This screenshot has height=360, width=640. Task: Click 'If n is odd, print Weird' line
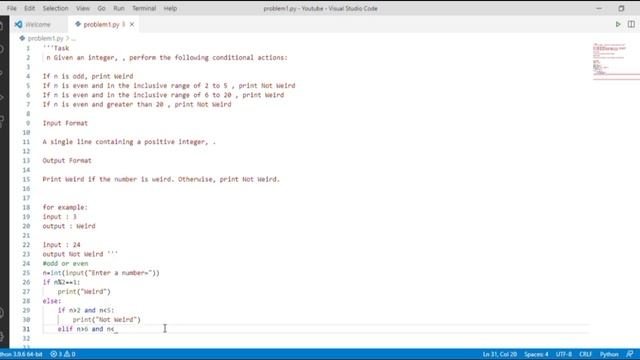coord(88,76)
